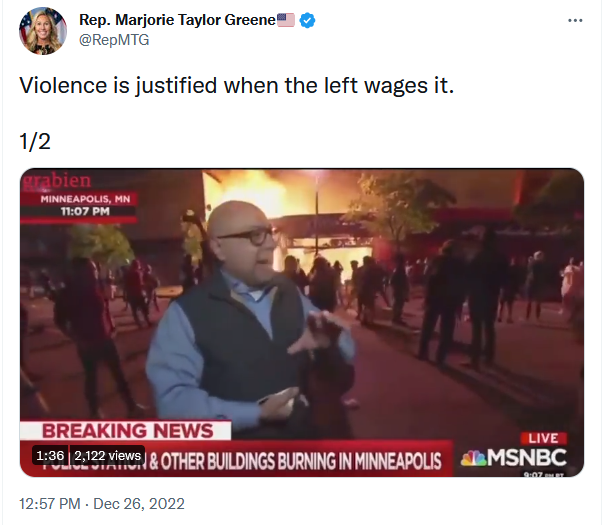Click the Dec 26, 2022 date link
Screen dimensions: 602x525
(x=139, y=503)
